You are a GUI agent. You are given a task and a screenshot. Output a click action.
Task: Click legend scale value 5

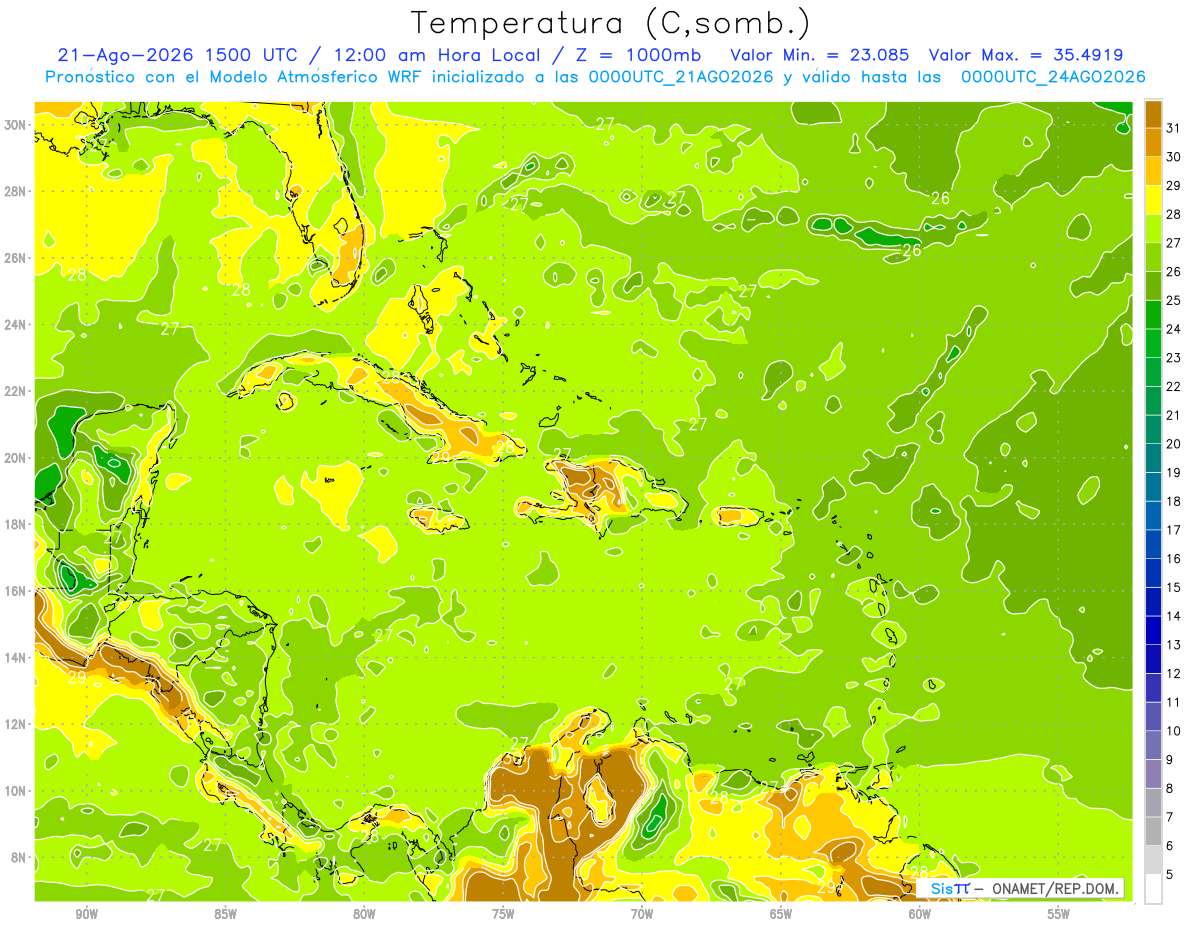(1170, 875)
